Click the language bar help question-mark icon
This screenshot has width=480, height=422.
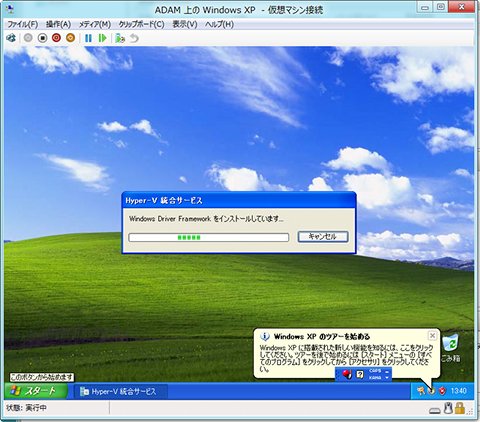pos(360,374)
